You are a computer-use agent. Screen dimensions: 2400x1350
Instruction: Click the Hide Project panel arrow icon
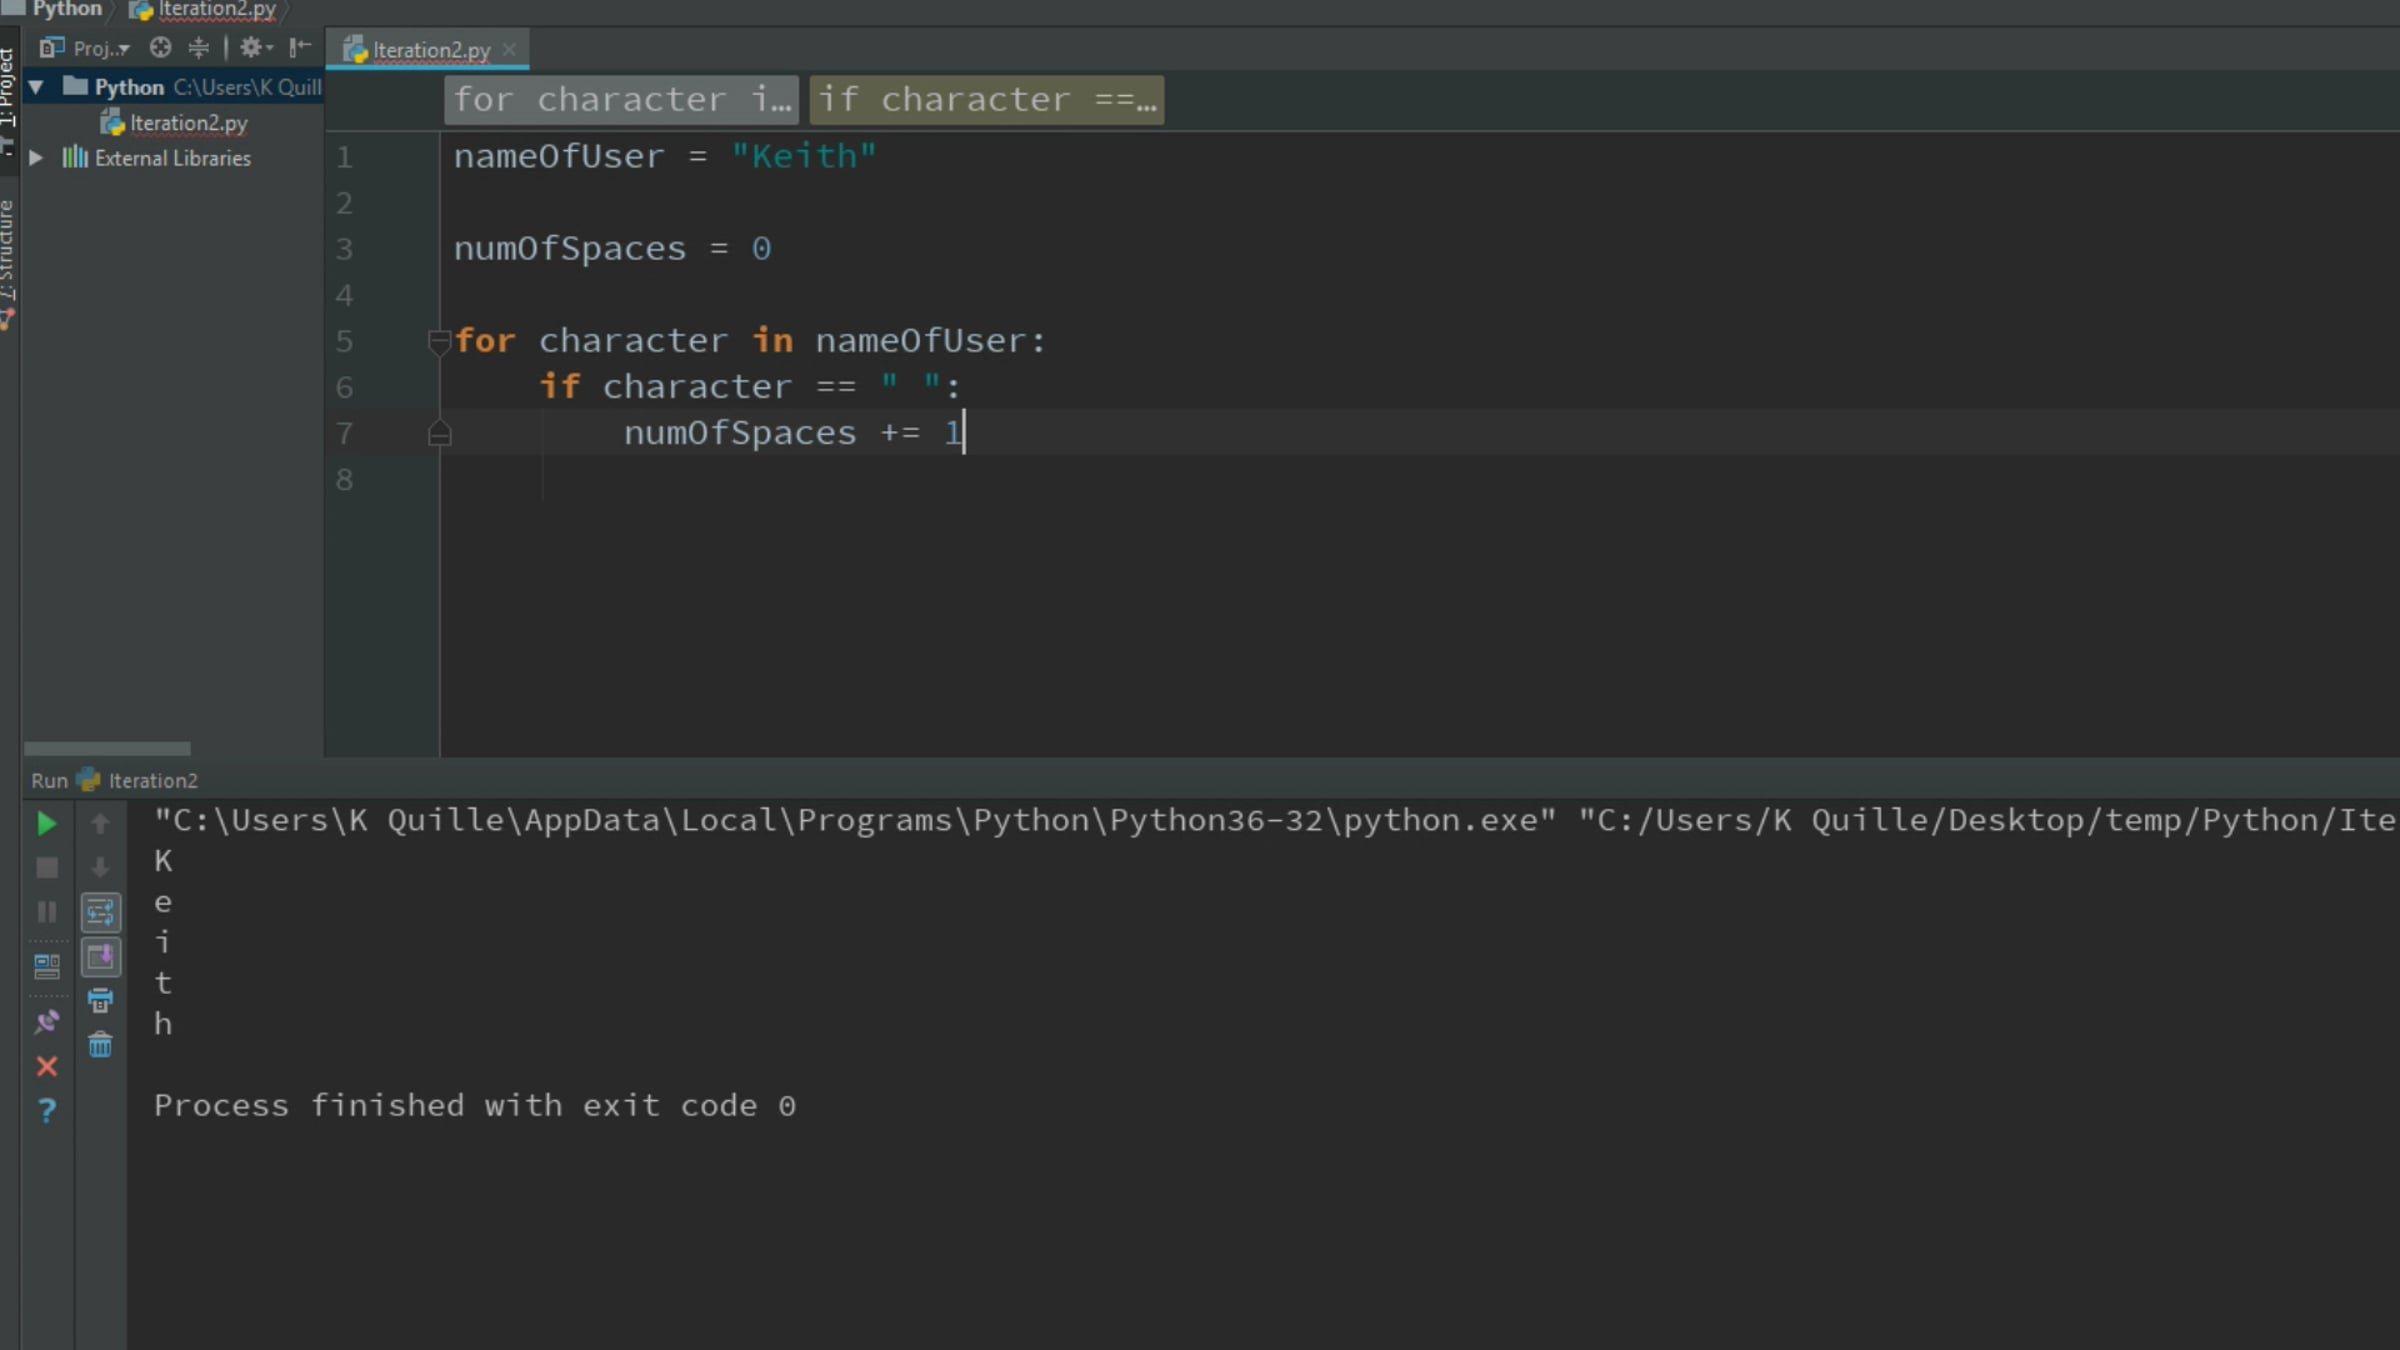[x=300, y=47]
